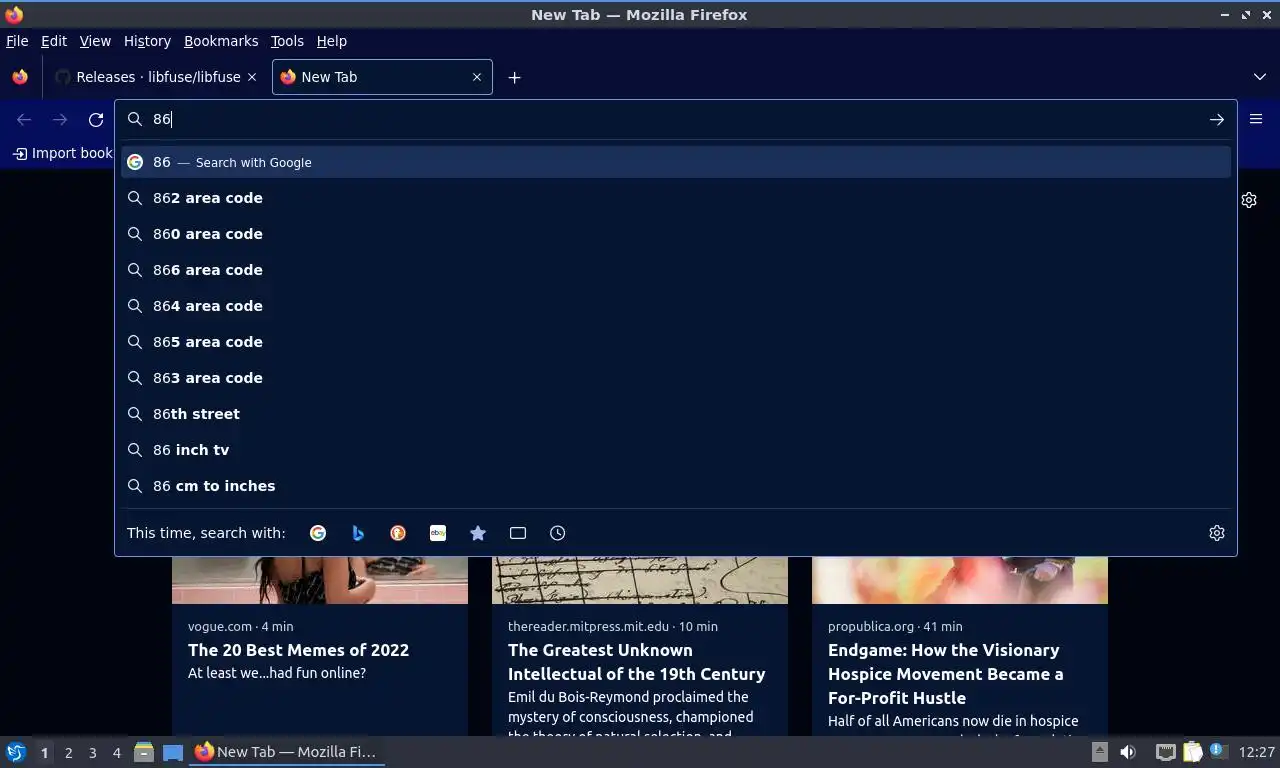Choose '862 area code' suggestion
Screen dimensions: 1280x768
point(676,198)
